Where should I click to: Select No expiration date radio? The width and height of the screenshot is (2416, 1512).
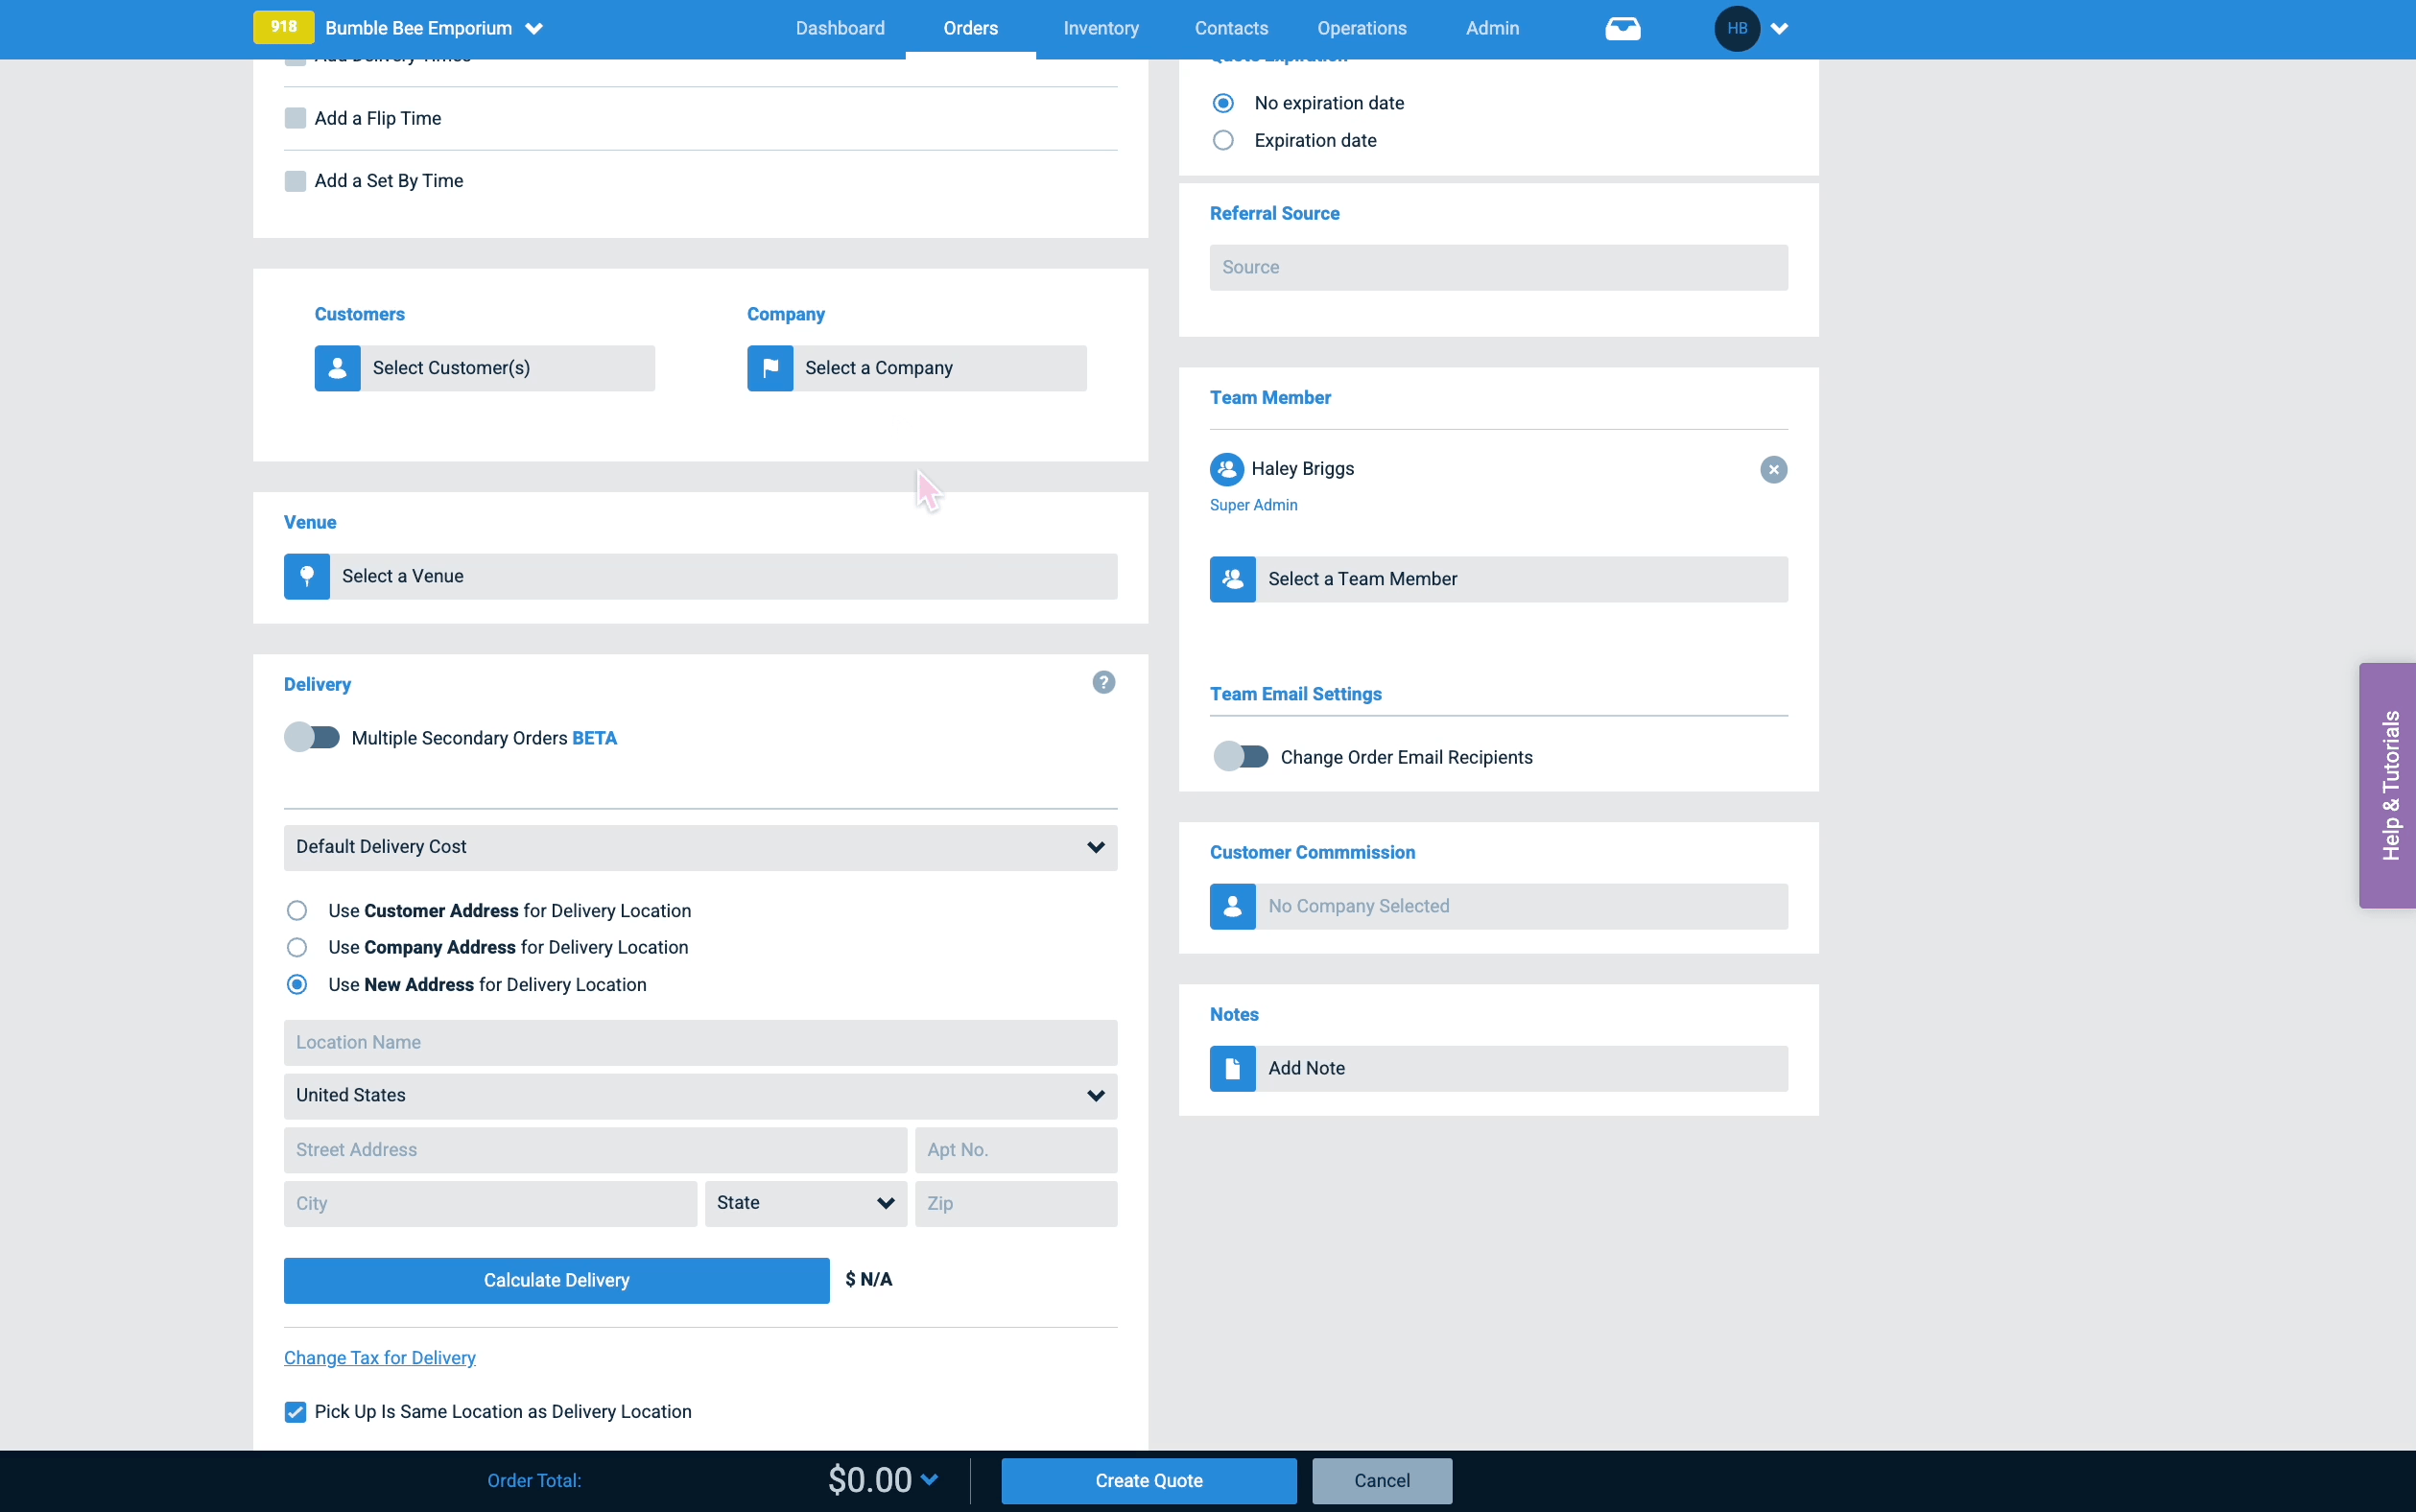coord(1223,103)
